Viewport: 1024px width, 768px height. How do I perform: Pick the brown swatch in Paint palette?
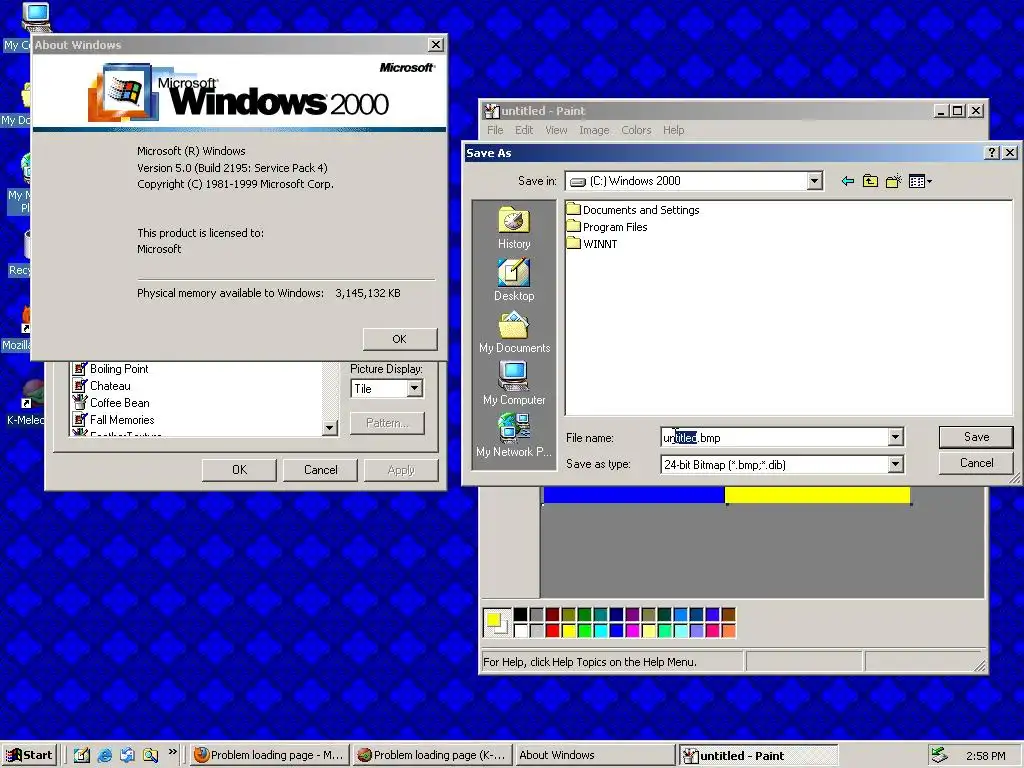[x=728, y=615]
